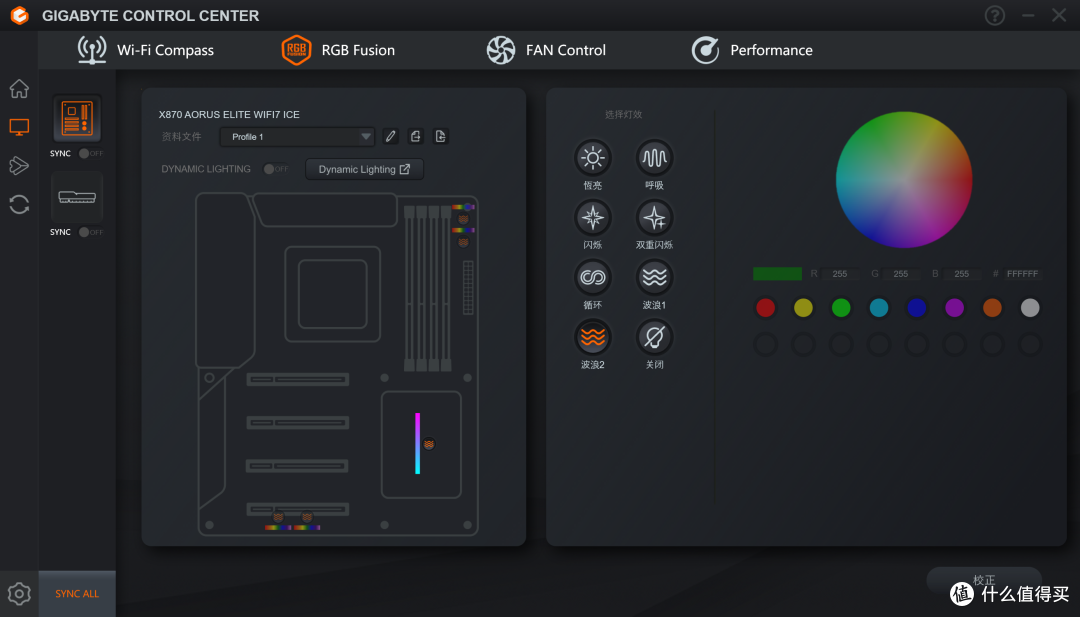
Task: Open the help question mark icon
Action: click(x=995, y=15)
